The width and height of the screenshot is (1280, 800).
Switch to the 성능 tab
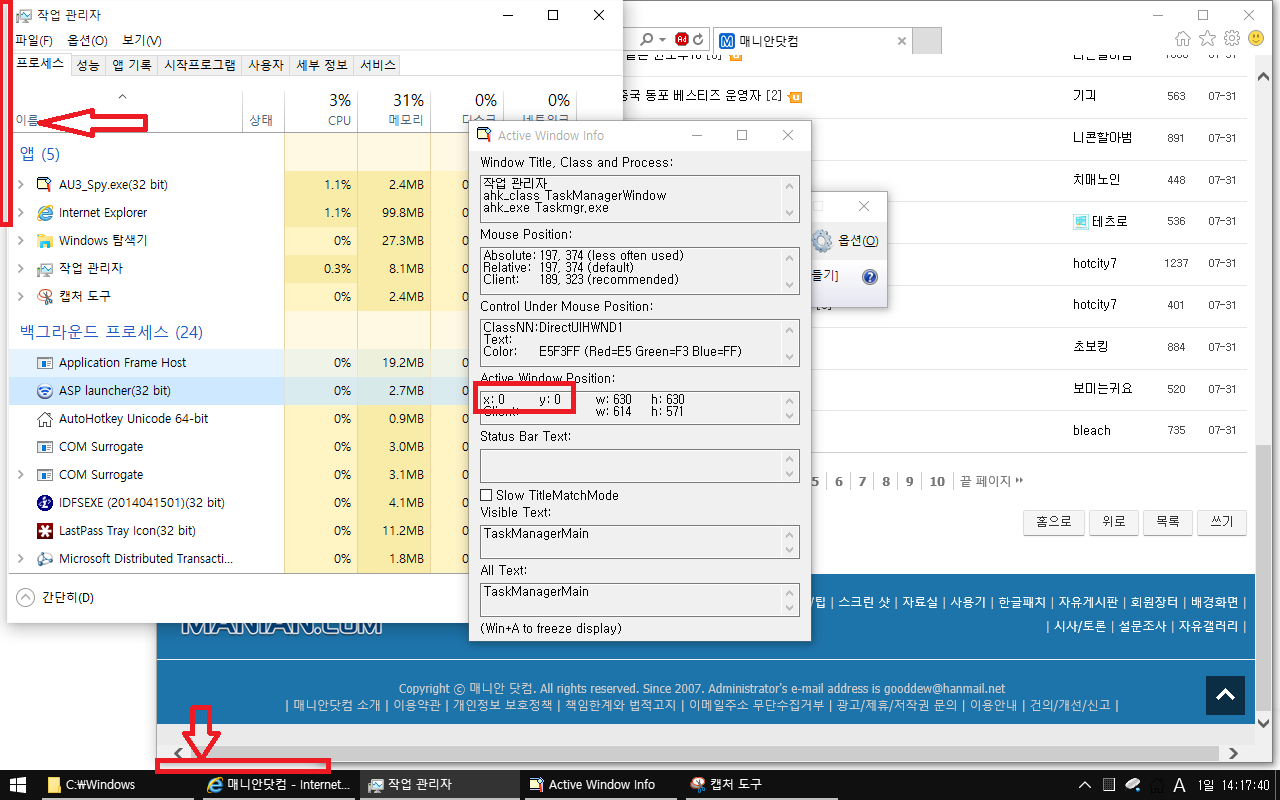click(x=88, y=65)
